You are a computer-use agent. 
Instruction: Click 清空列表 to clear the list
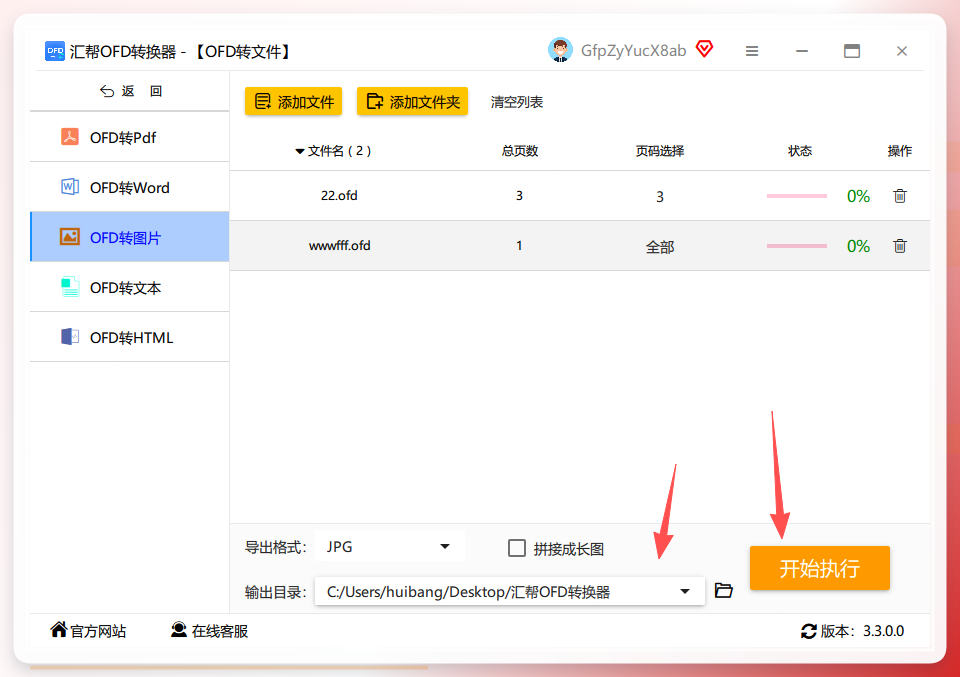click(x=517, y=102)
